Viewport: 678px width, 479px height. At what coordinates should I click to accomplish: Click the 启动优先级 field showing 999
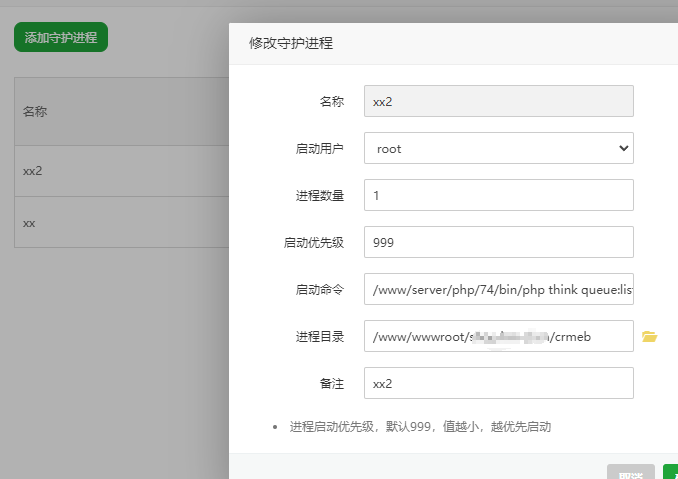click(498, 242)
